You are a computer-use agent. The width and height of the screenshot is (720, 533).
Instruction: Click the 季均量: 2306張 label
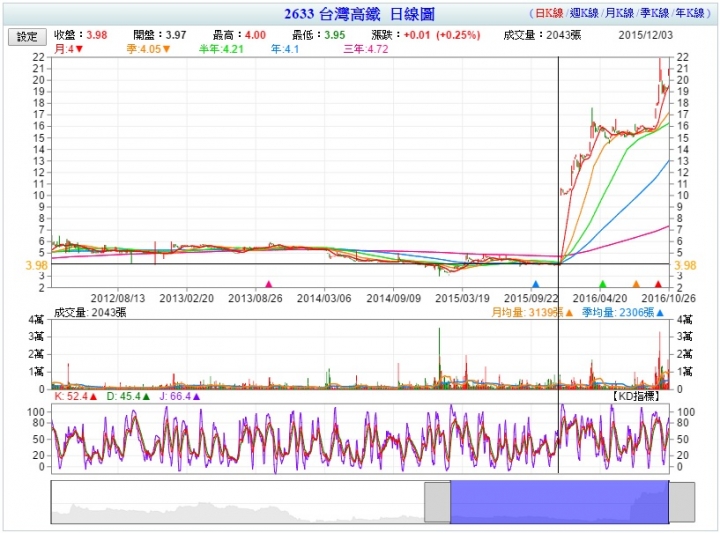(x=623, y=313)
